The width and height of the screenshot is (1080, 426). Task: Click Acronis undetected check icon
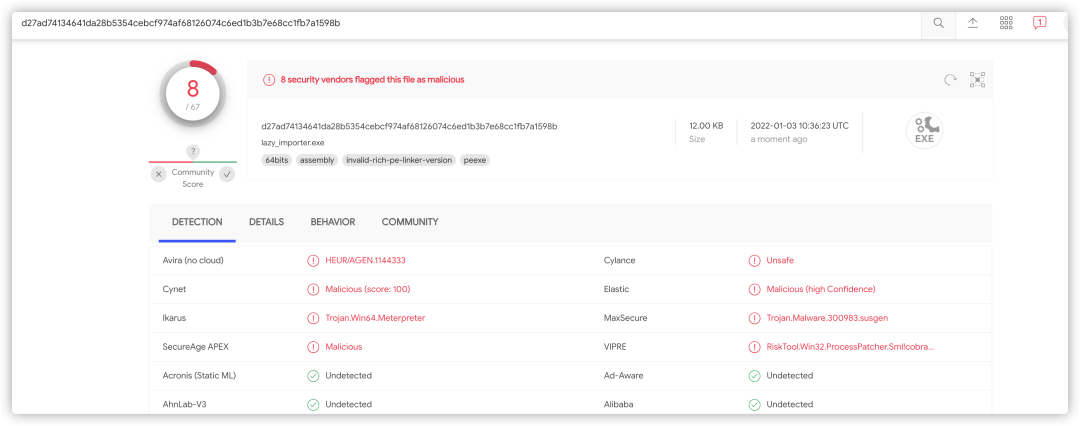(x=313, y=376)
